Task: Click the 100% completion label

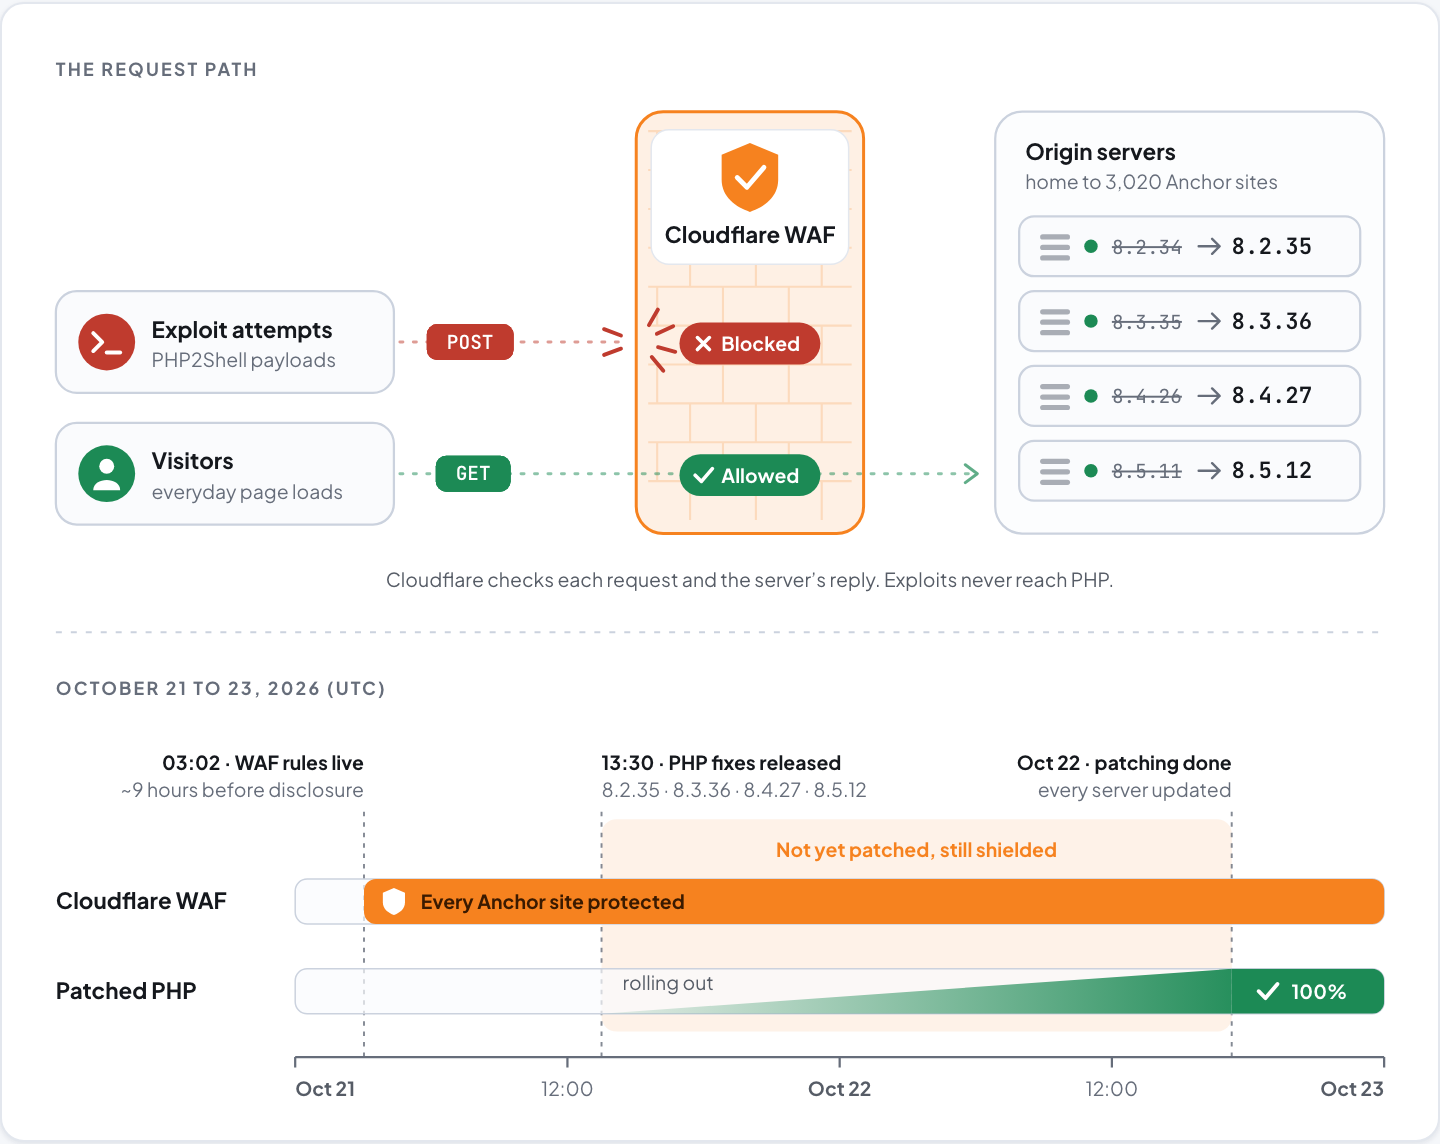Action: [x=1318, y=992]
